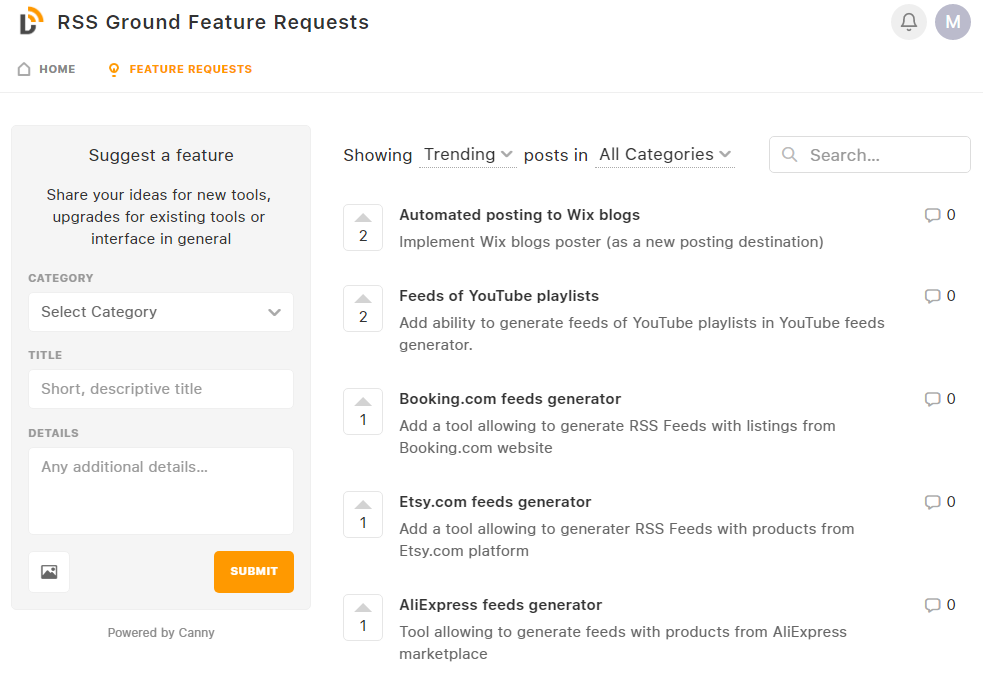This screenshot has width=983, height=687.
Task: Click the RSS Ground Feature Requests heading
Action: click(213, 22)
